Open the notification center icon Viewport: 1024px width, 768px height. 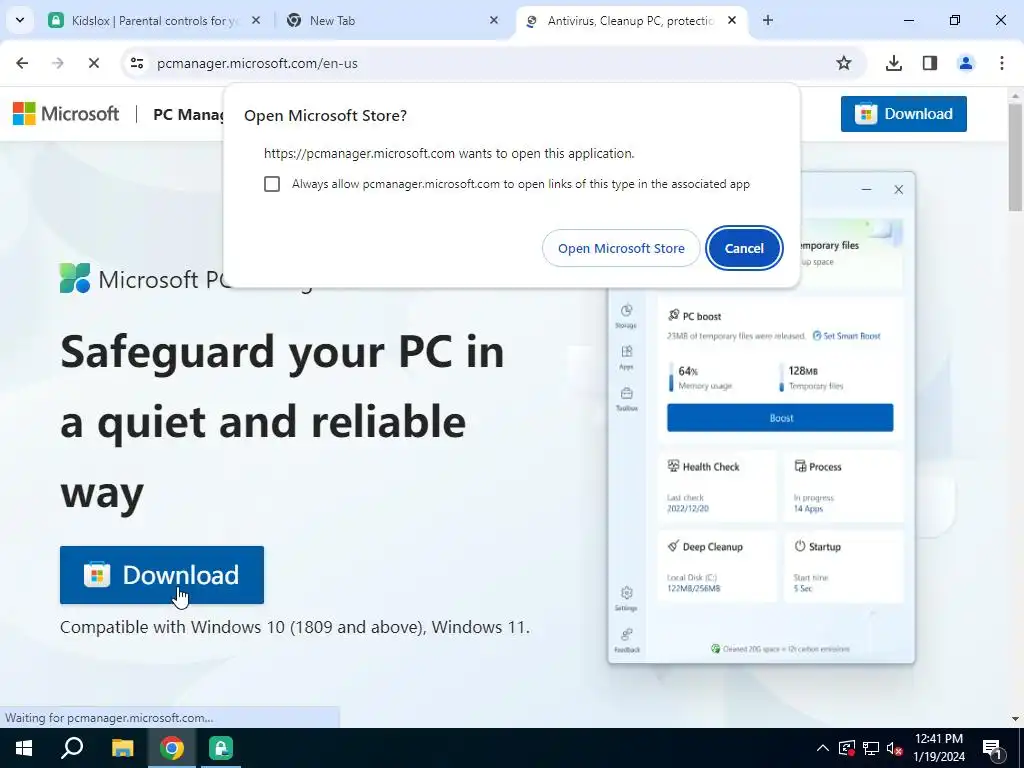(x=992, y=748)
